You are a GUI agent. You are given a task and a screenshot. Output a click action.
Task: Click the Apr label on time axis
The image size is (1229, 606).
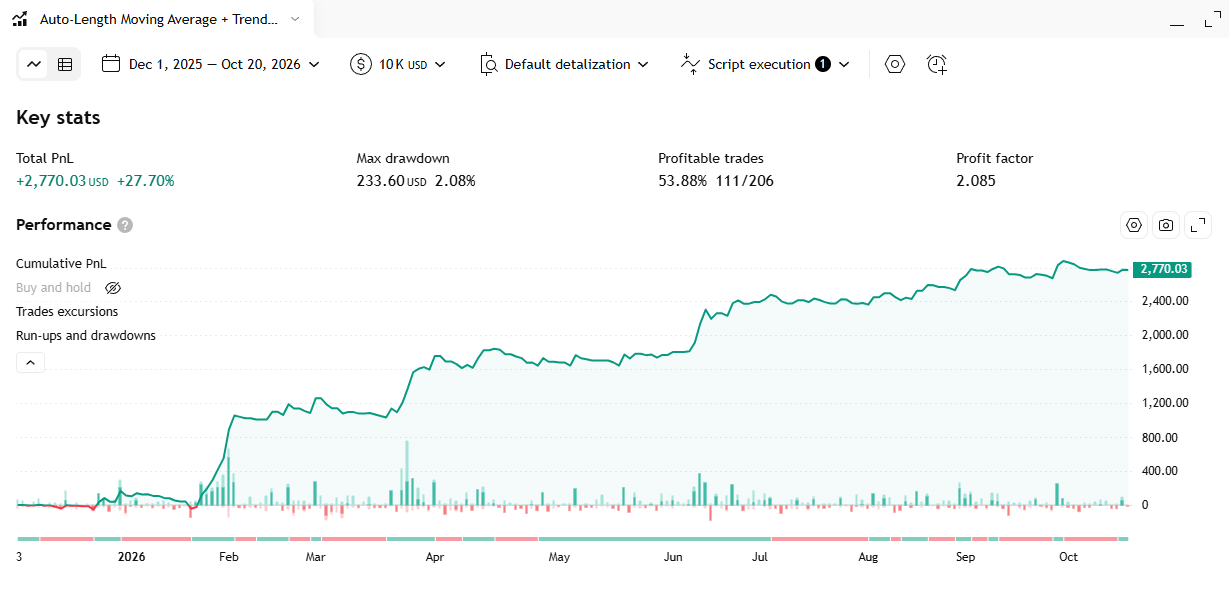pos(435,557)
